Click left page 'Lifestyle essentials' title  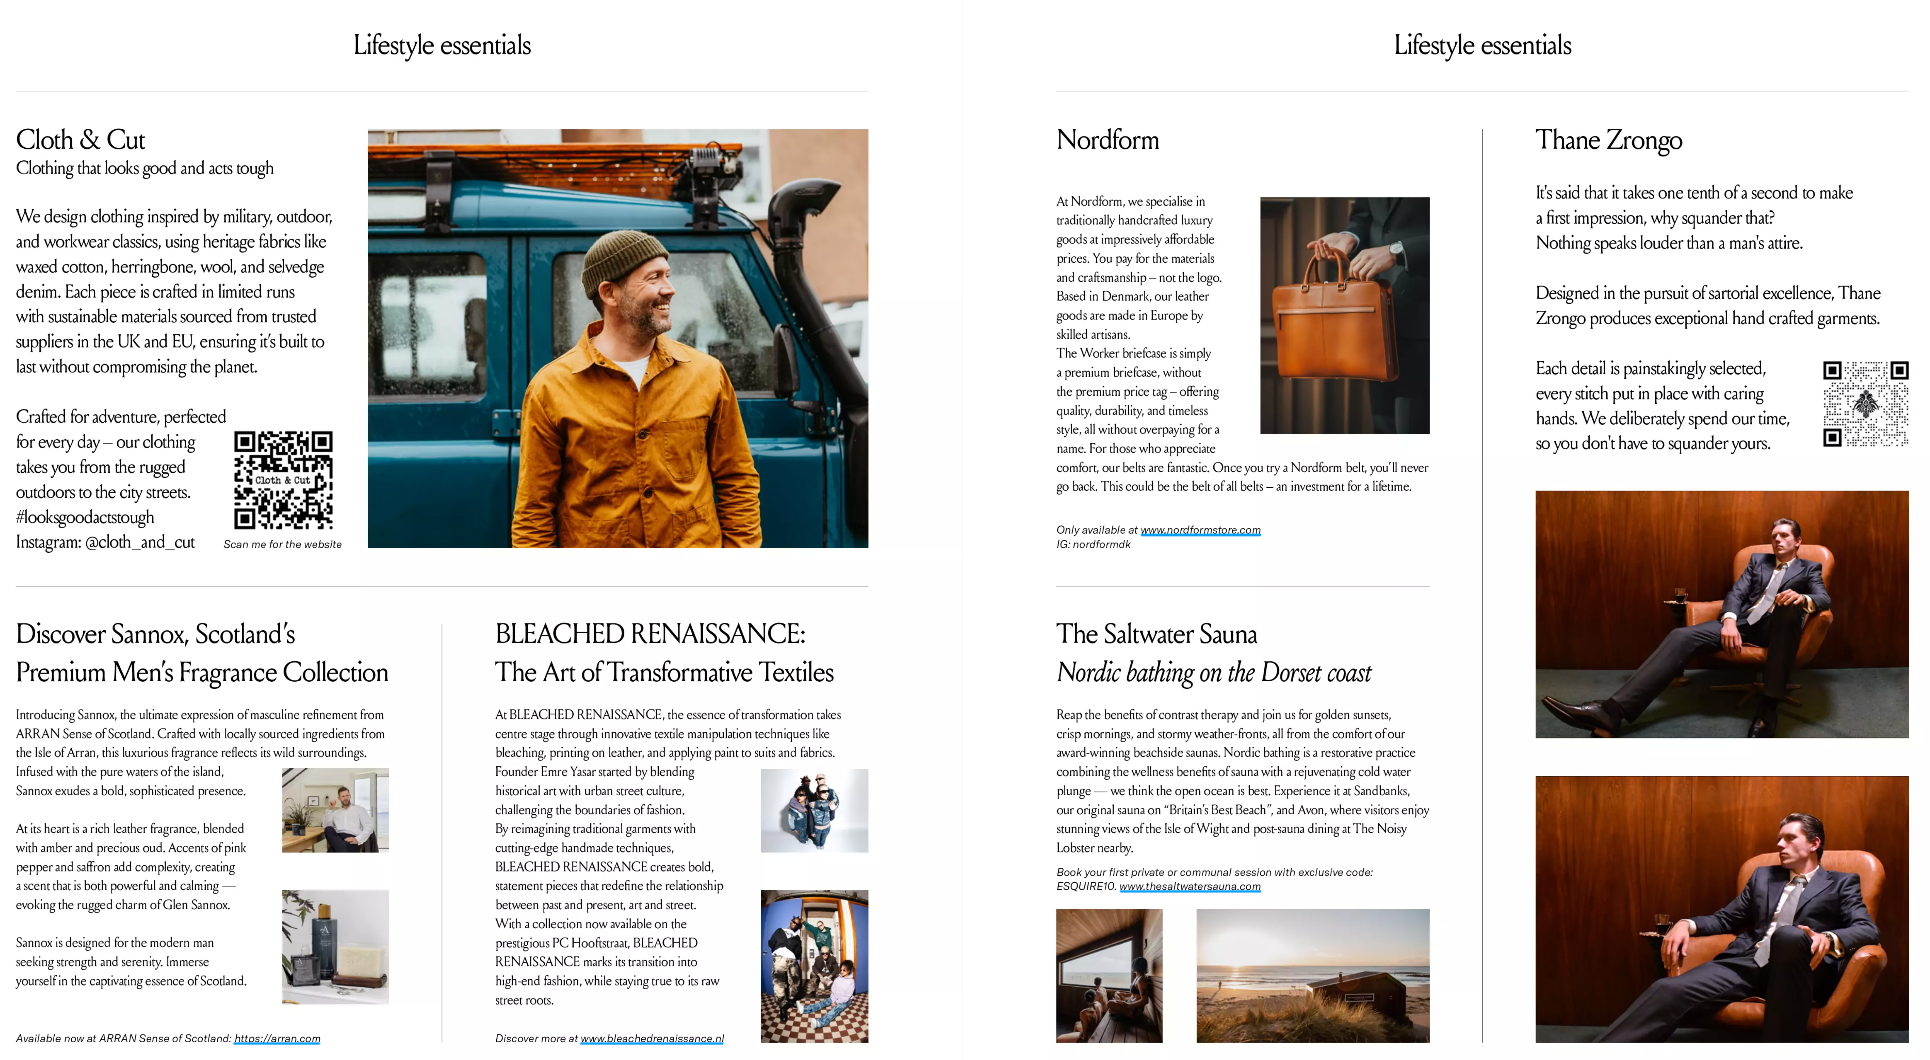[x=442, y=45]
